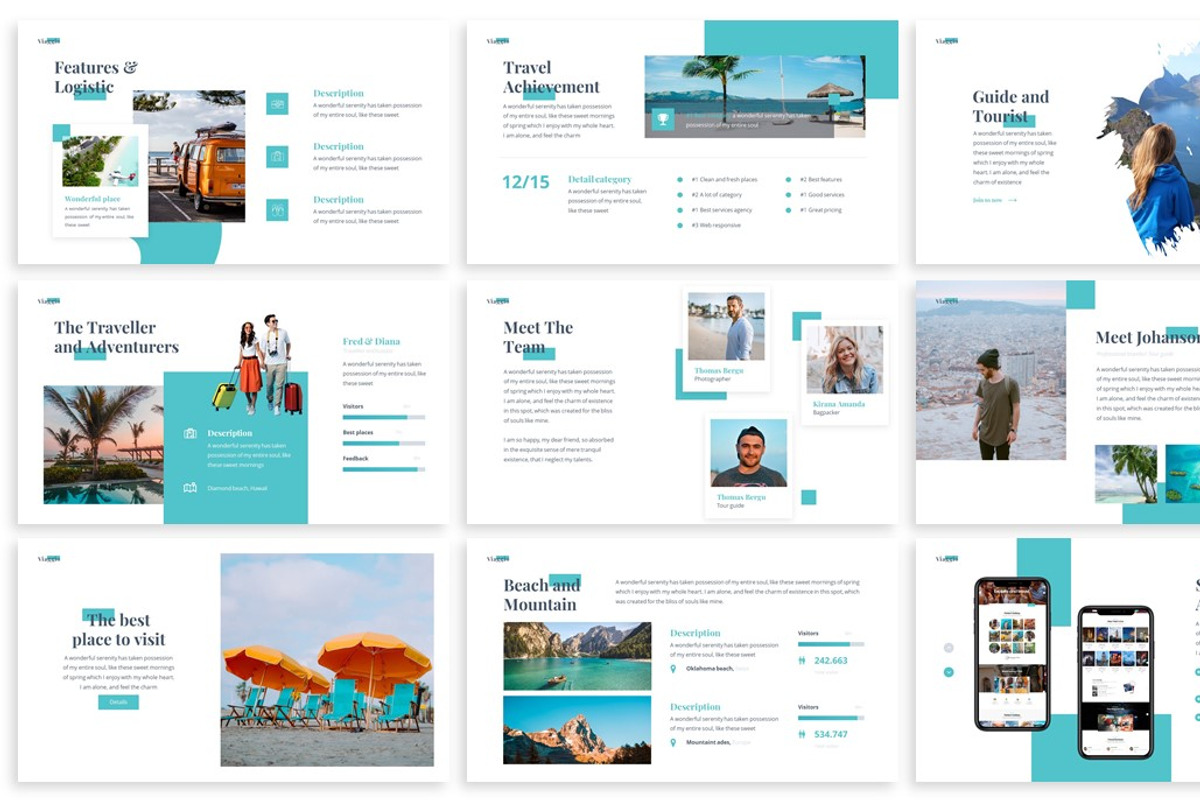Screen dimensions: 1200x800
Task: Click the logo on the Meet The Team slide
Action: coord(498,301)
